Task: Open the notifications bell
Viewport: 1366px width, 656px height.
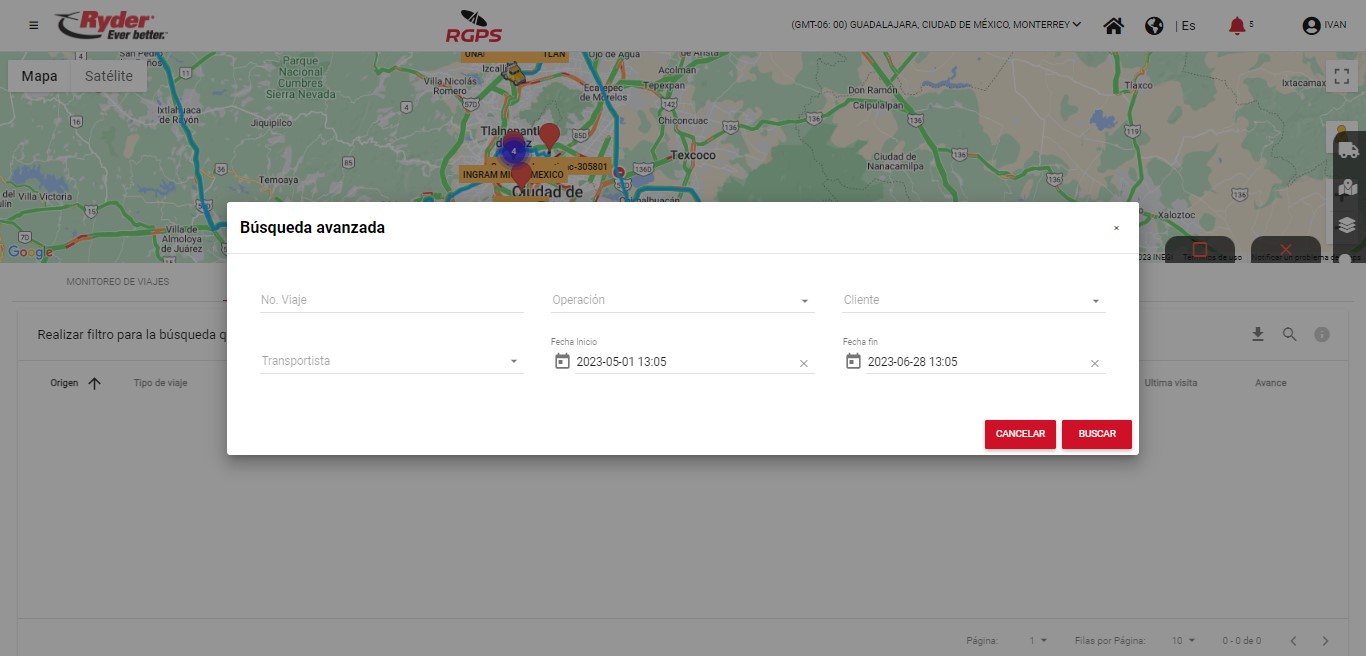Action: 1237,26
